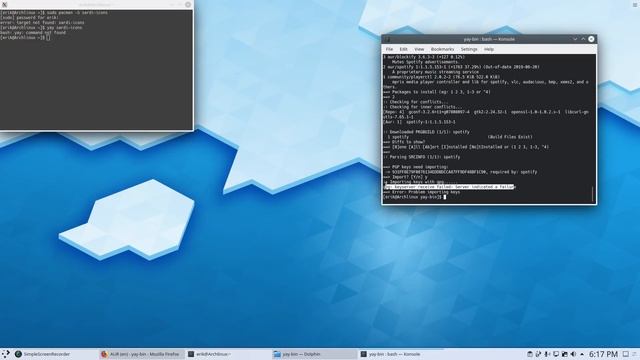640x360 pixels.
Task: Close the Konsole window
Action: pyautogui.click(x=591, y=39)
